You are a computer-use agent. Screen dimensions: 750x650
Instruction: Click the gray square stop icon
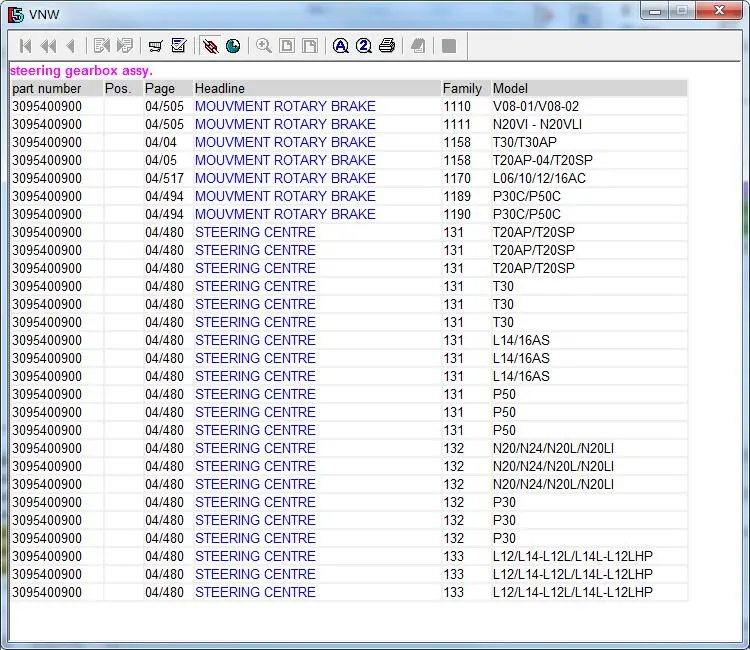449,46
